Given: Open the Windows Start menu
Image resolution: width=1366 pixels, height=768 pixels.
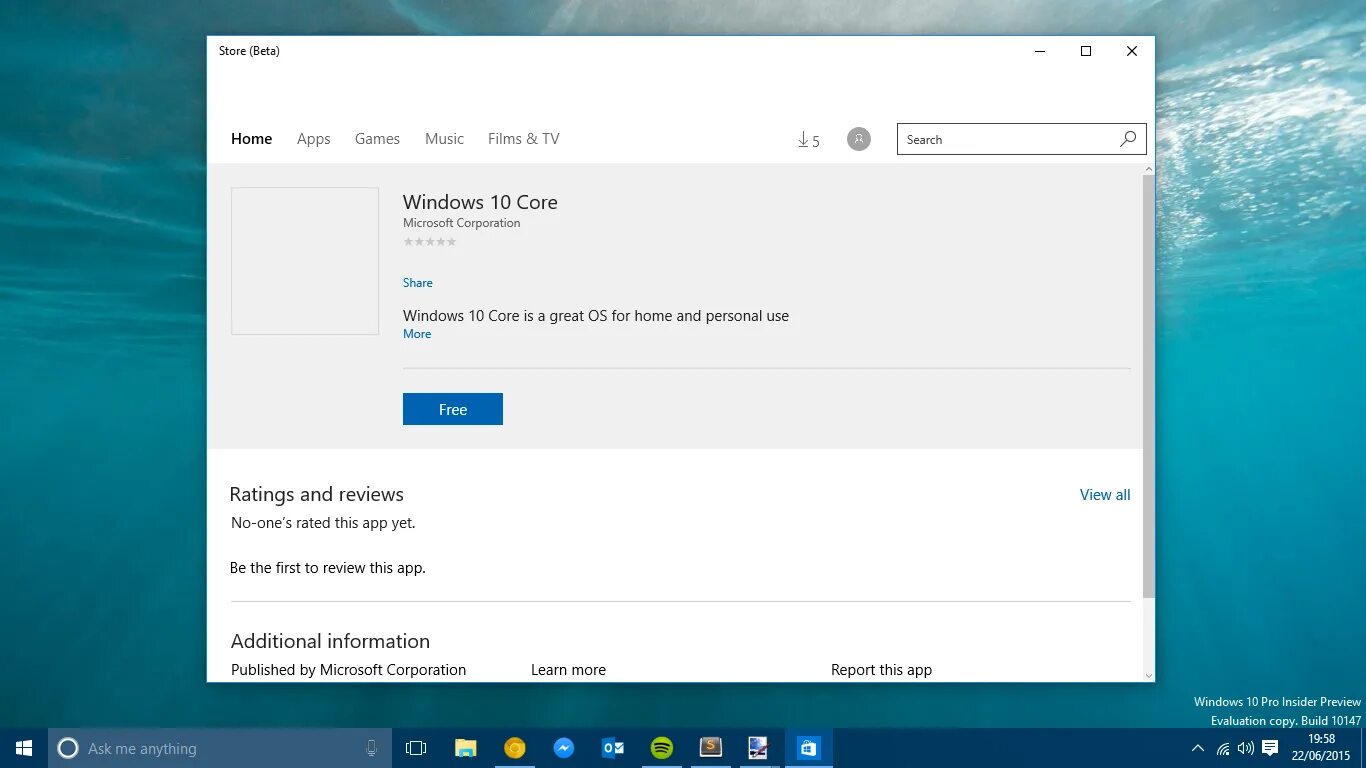Looking at the screenshot, I should pyautogui.click(x=24, y=748).
